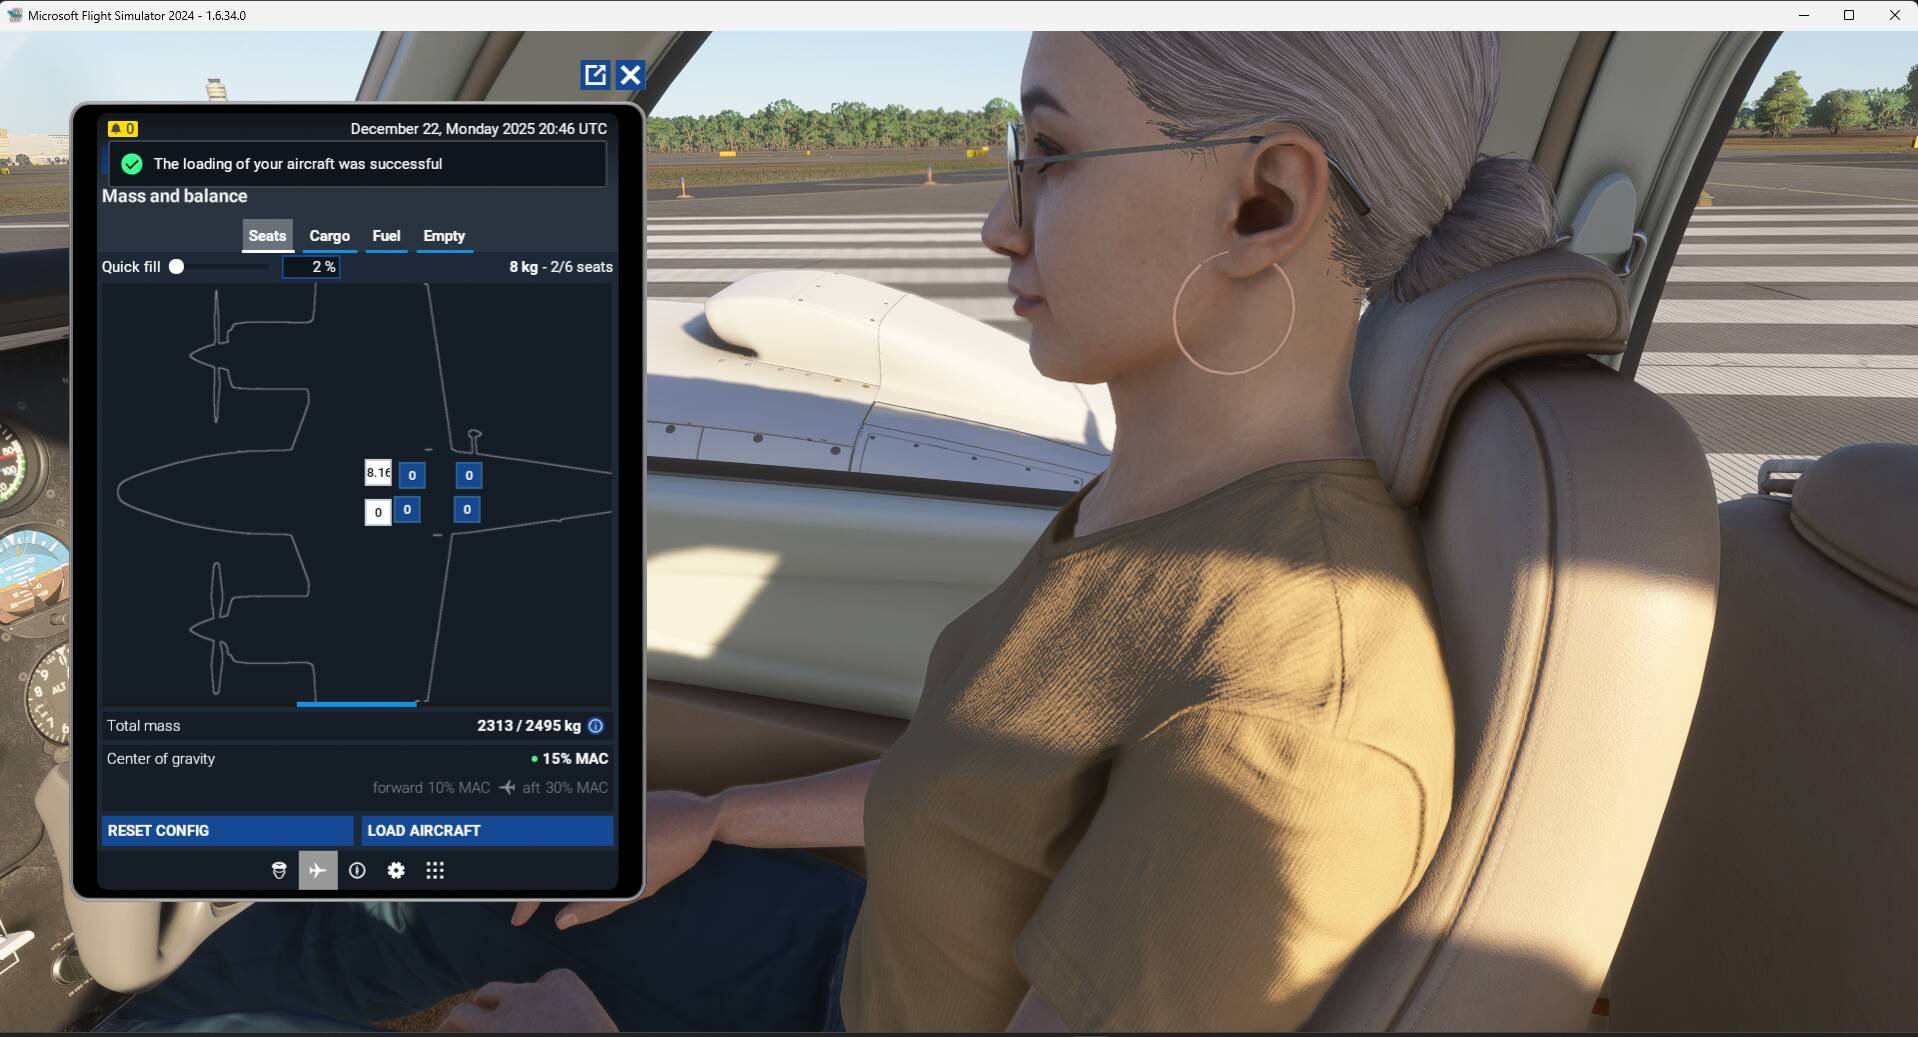Viewport: 1918px width, 1037px height.
Task: Open the compass navigation icon
Action: click(357, 870)
